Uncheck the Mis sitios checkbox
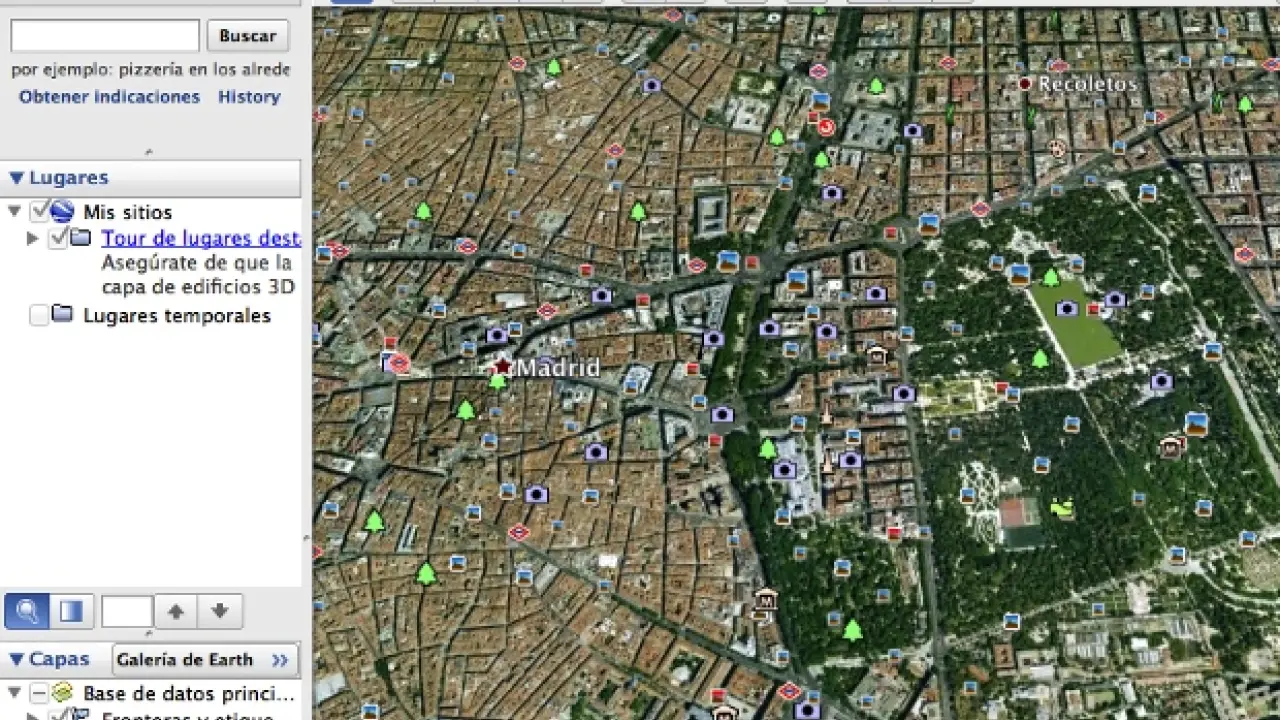1280x720 pixels. pyautogui.click(x=40, y=212)
